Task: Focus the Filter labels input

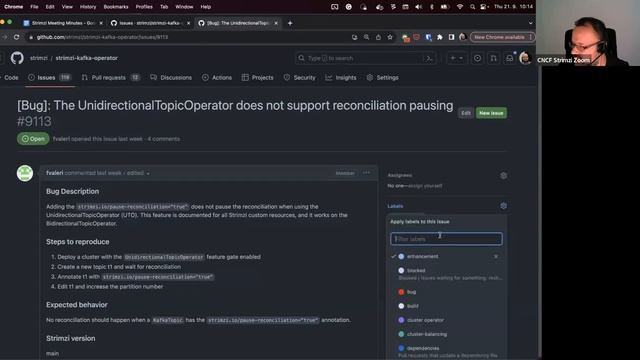Action: (x=446, y=239)
